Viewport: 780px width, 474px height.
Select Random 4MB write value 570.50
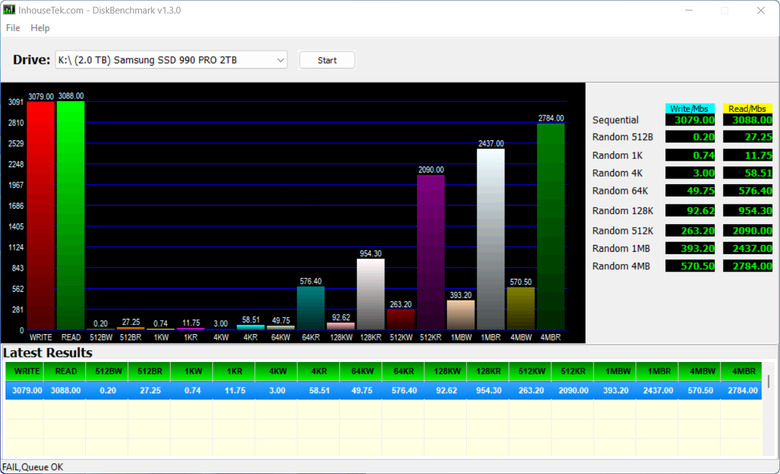click(690, 266)
